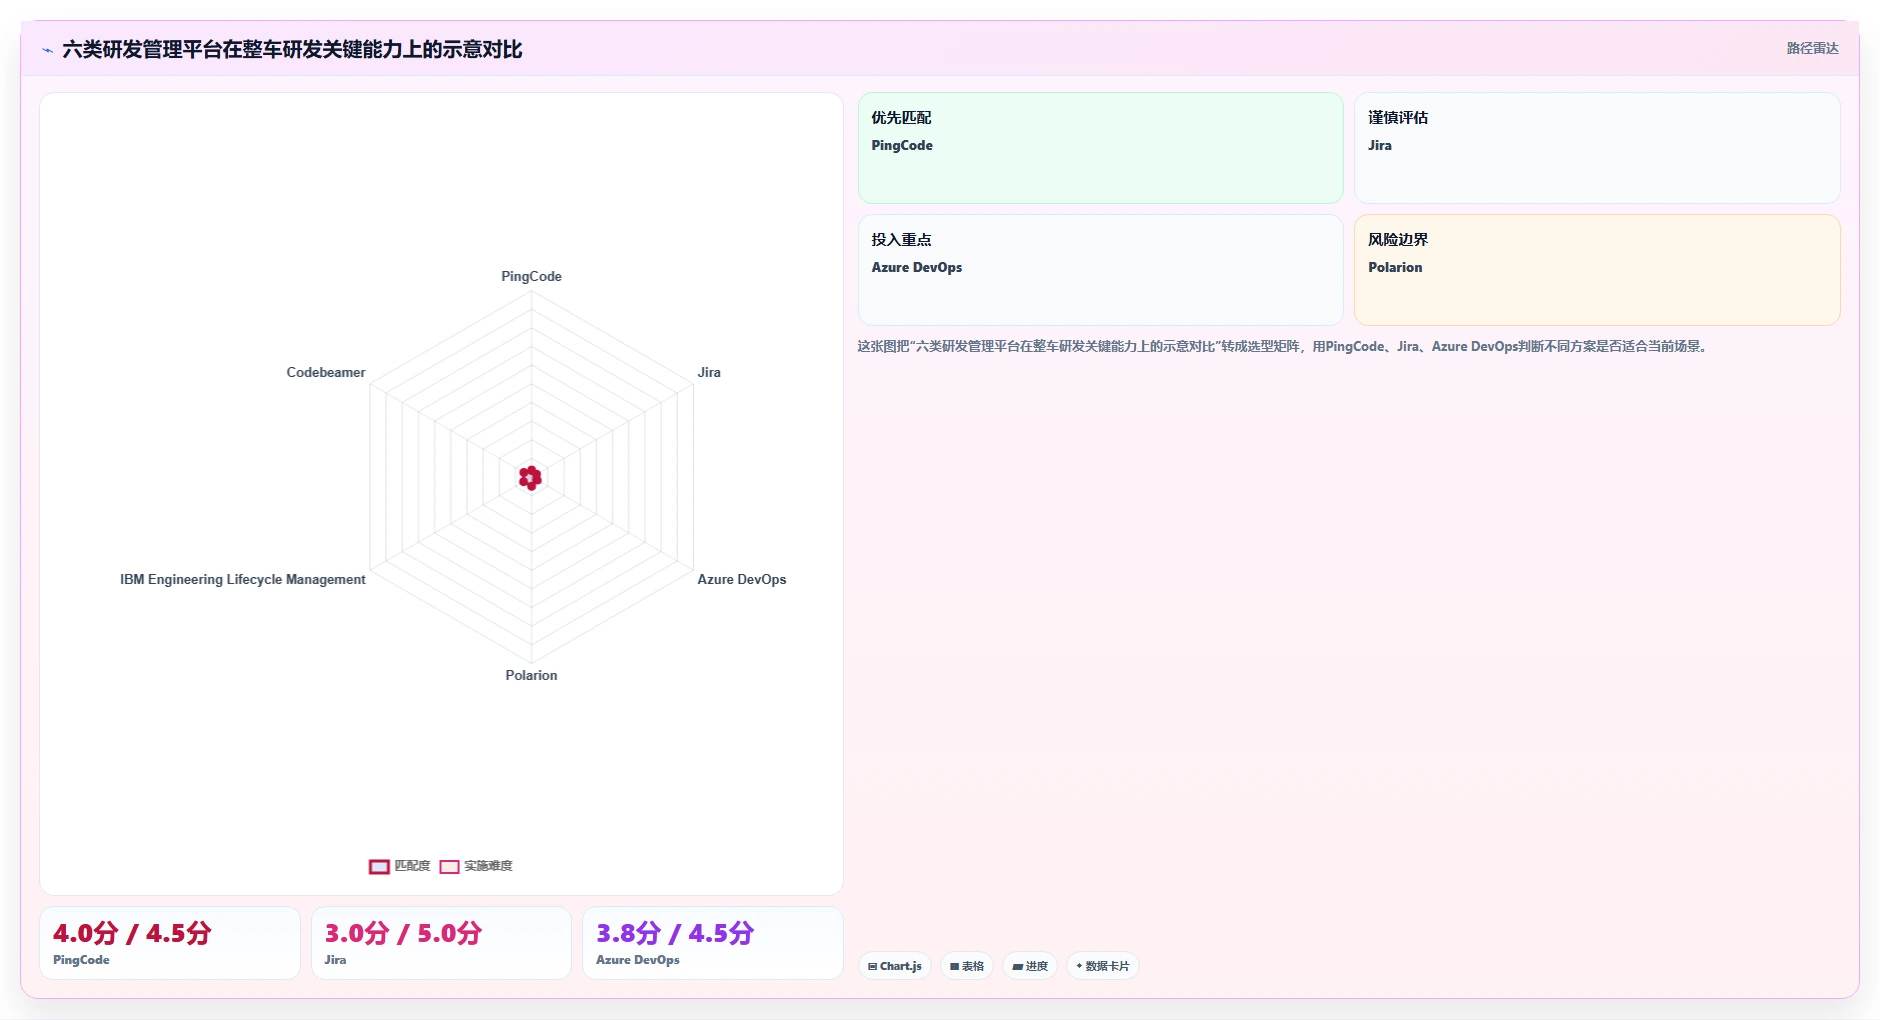Click the 3.8分 / 4.5分 Azure DevOps score card
Image resolution: width=1880 pixels, height=1020 pixels.
pyautogui.click(x=713, y=943)
